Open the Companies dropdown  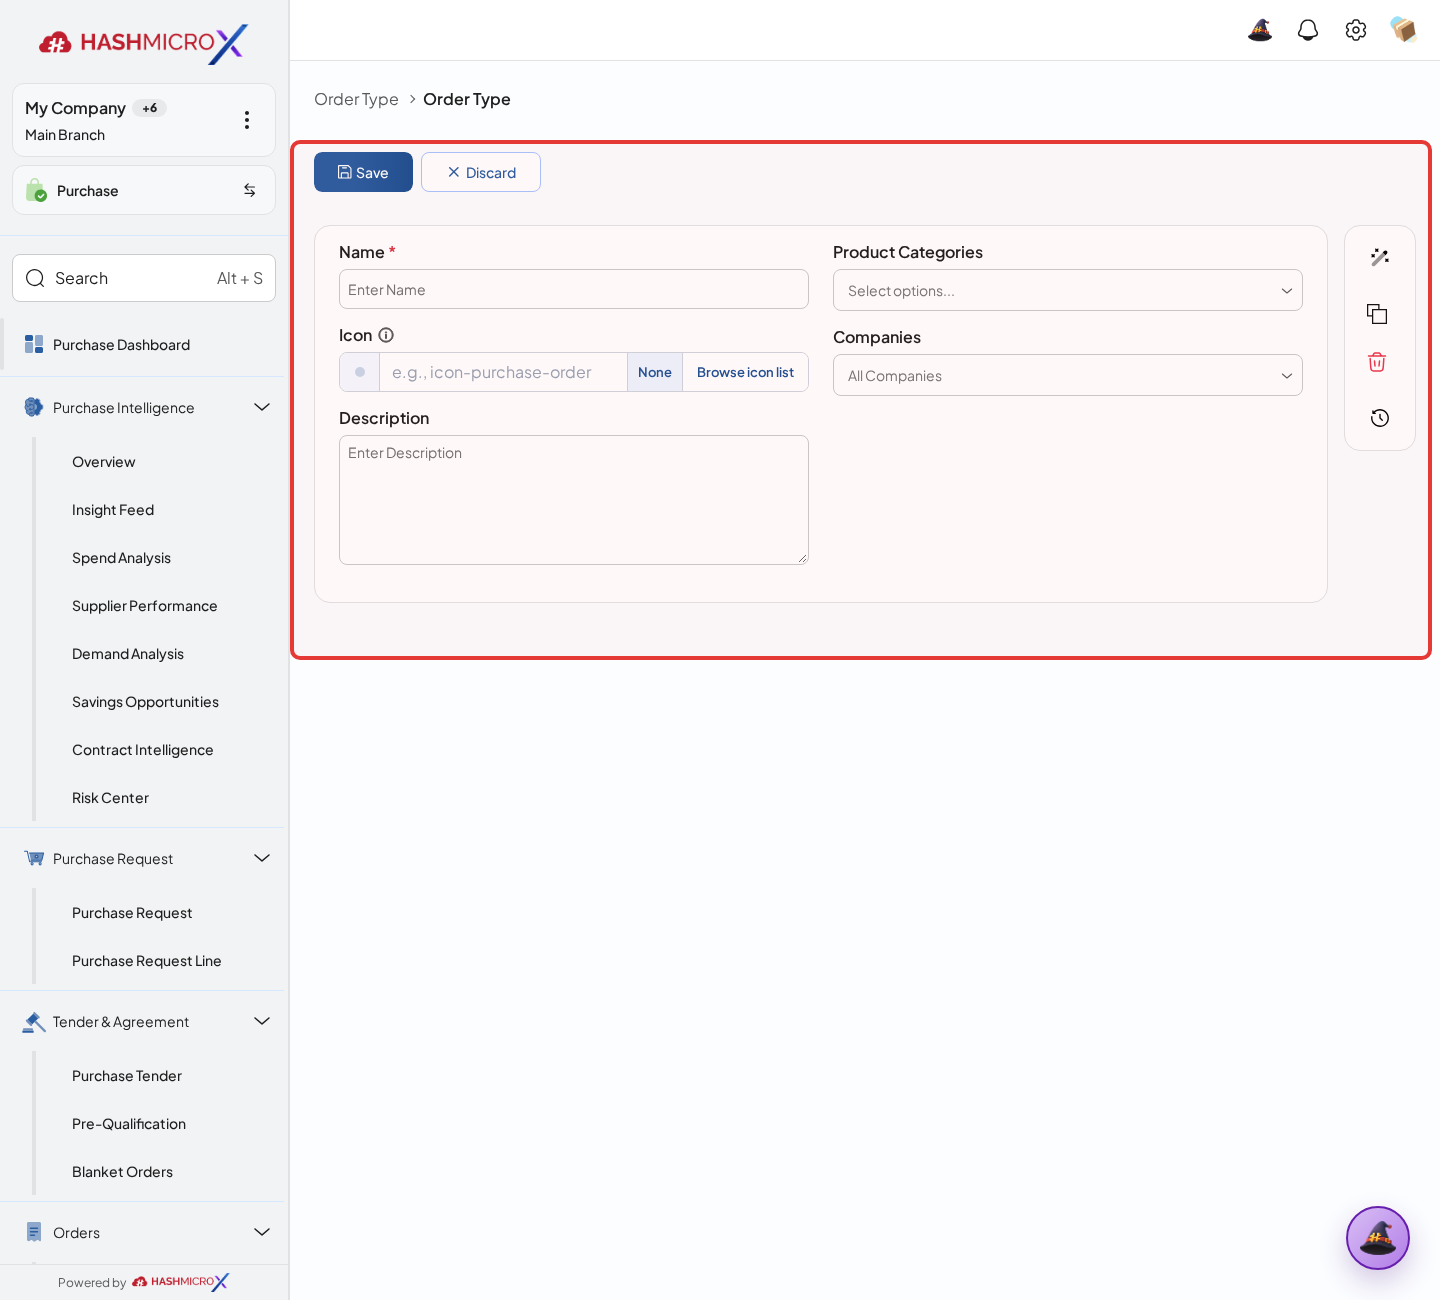(1068, 375)
